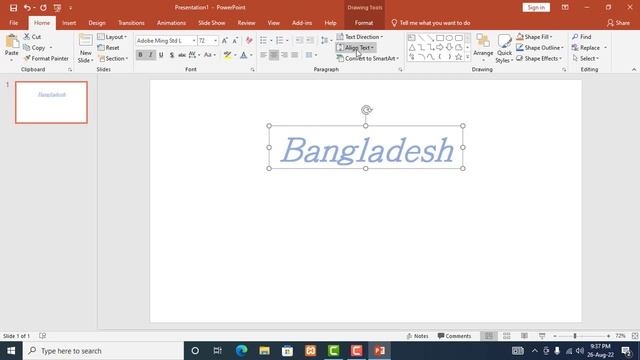The image size is (640, 360).
Task: Click the Sign in button
Action: [536, 7]
